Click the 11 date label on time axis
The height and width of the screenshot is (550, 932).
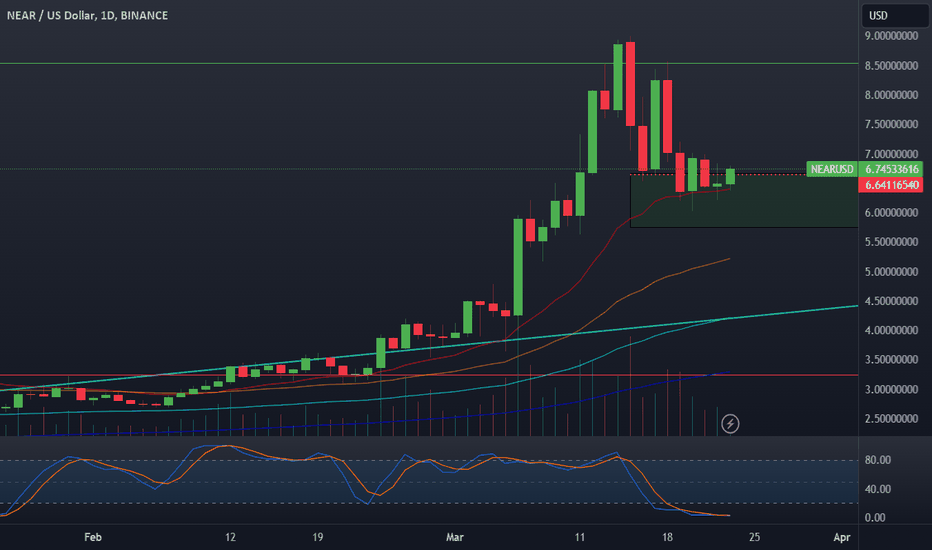[x=580, y=538]
